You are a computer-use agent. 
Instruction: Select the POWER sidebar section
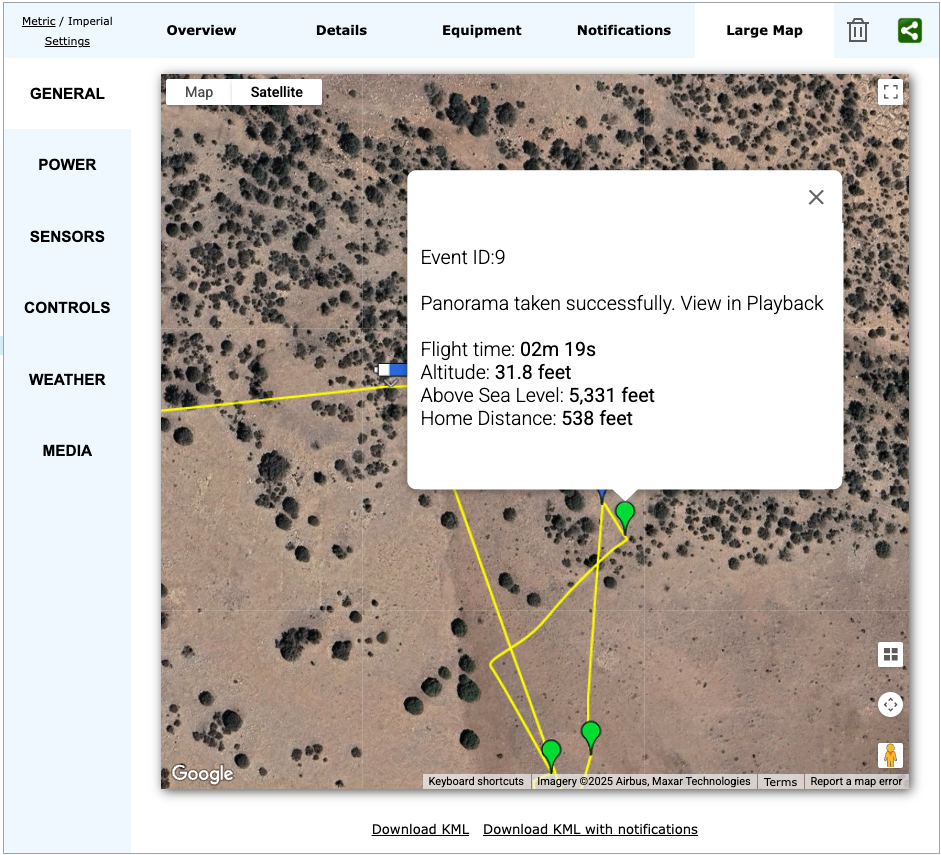click(67, 165)
